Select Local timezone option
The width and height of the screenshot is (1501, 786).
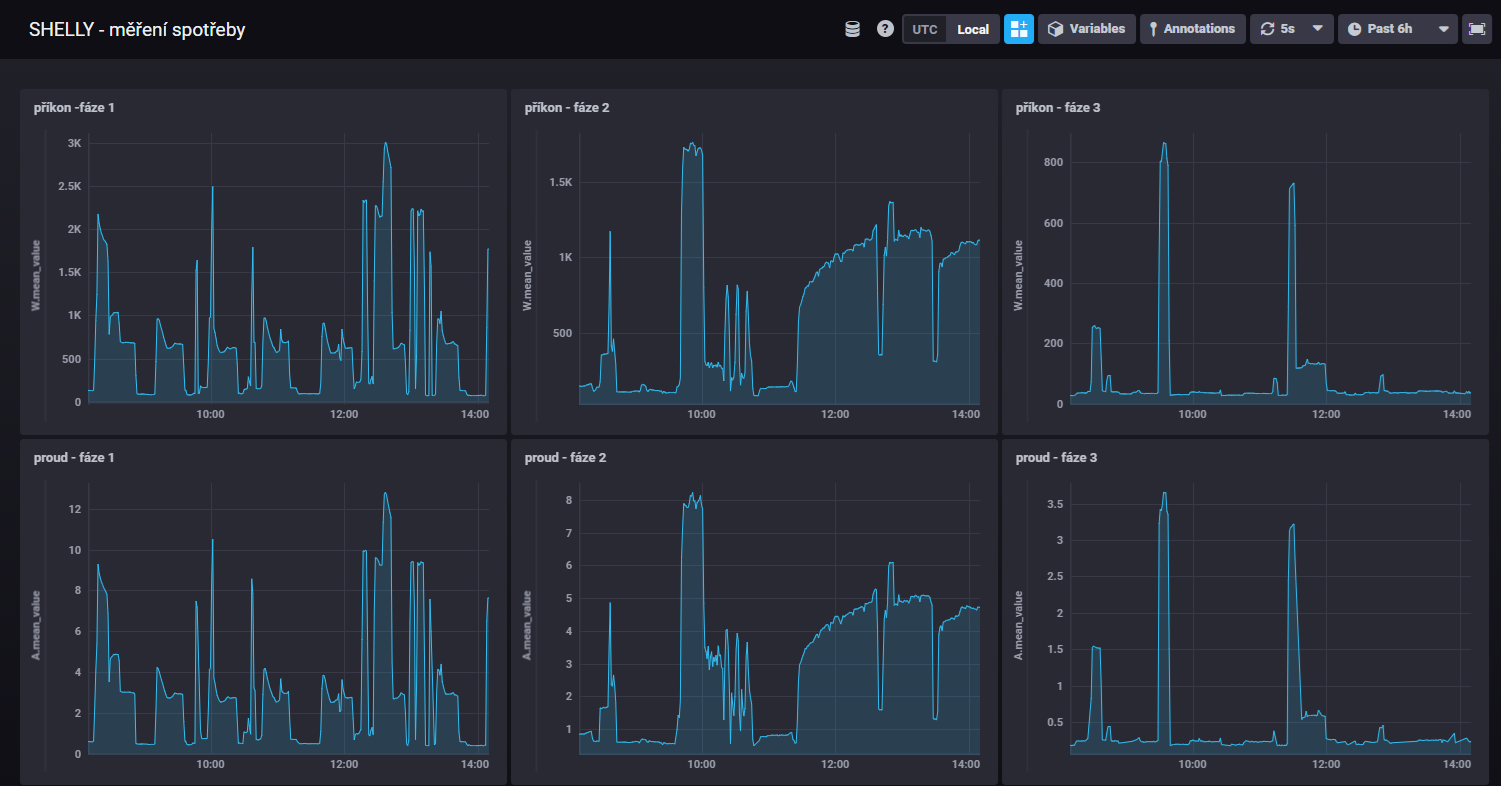[x=973, y=29]
